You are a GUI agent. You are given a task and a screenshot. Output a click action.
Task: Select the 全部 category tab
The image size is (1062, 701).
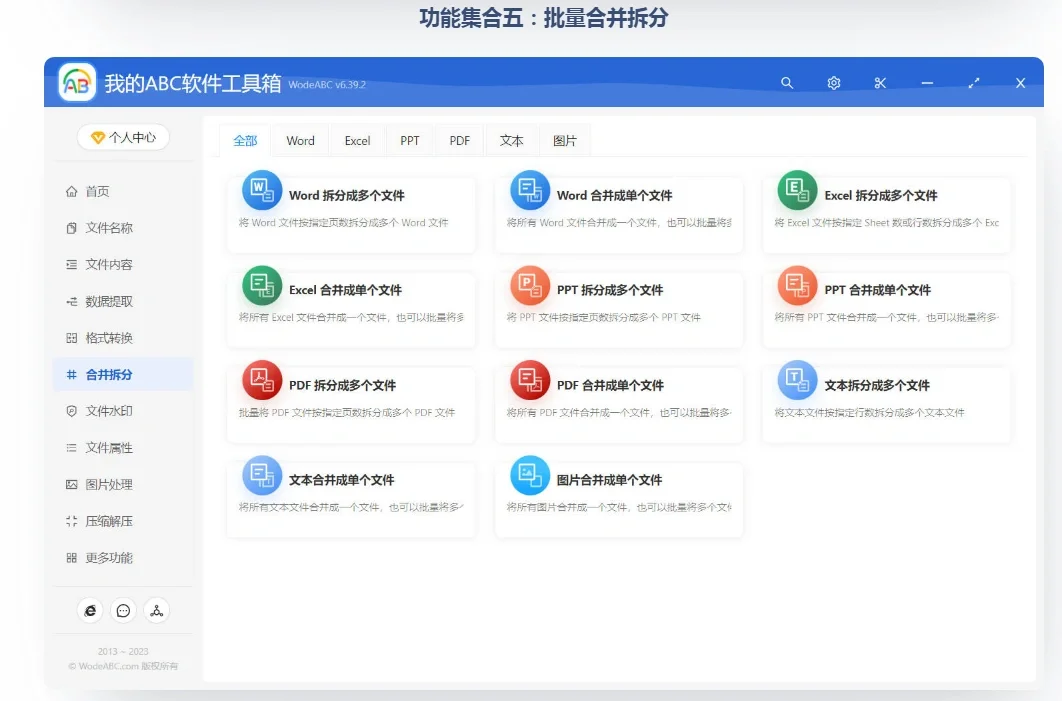(x=245, y=140)
